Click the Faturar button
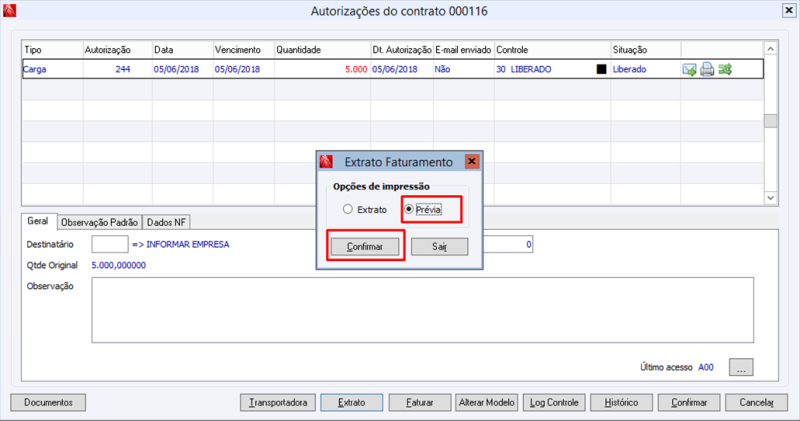 click(x=420, y=403)
